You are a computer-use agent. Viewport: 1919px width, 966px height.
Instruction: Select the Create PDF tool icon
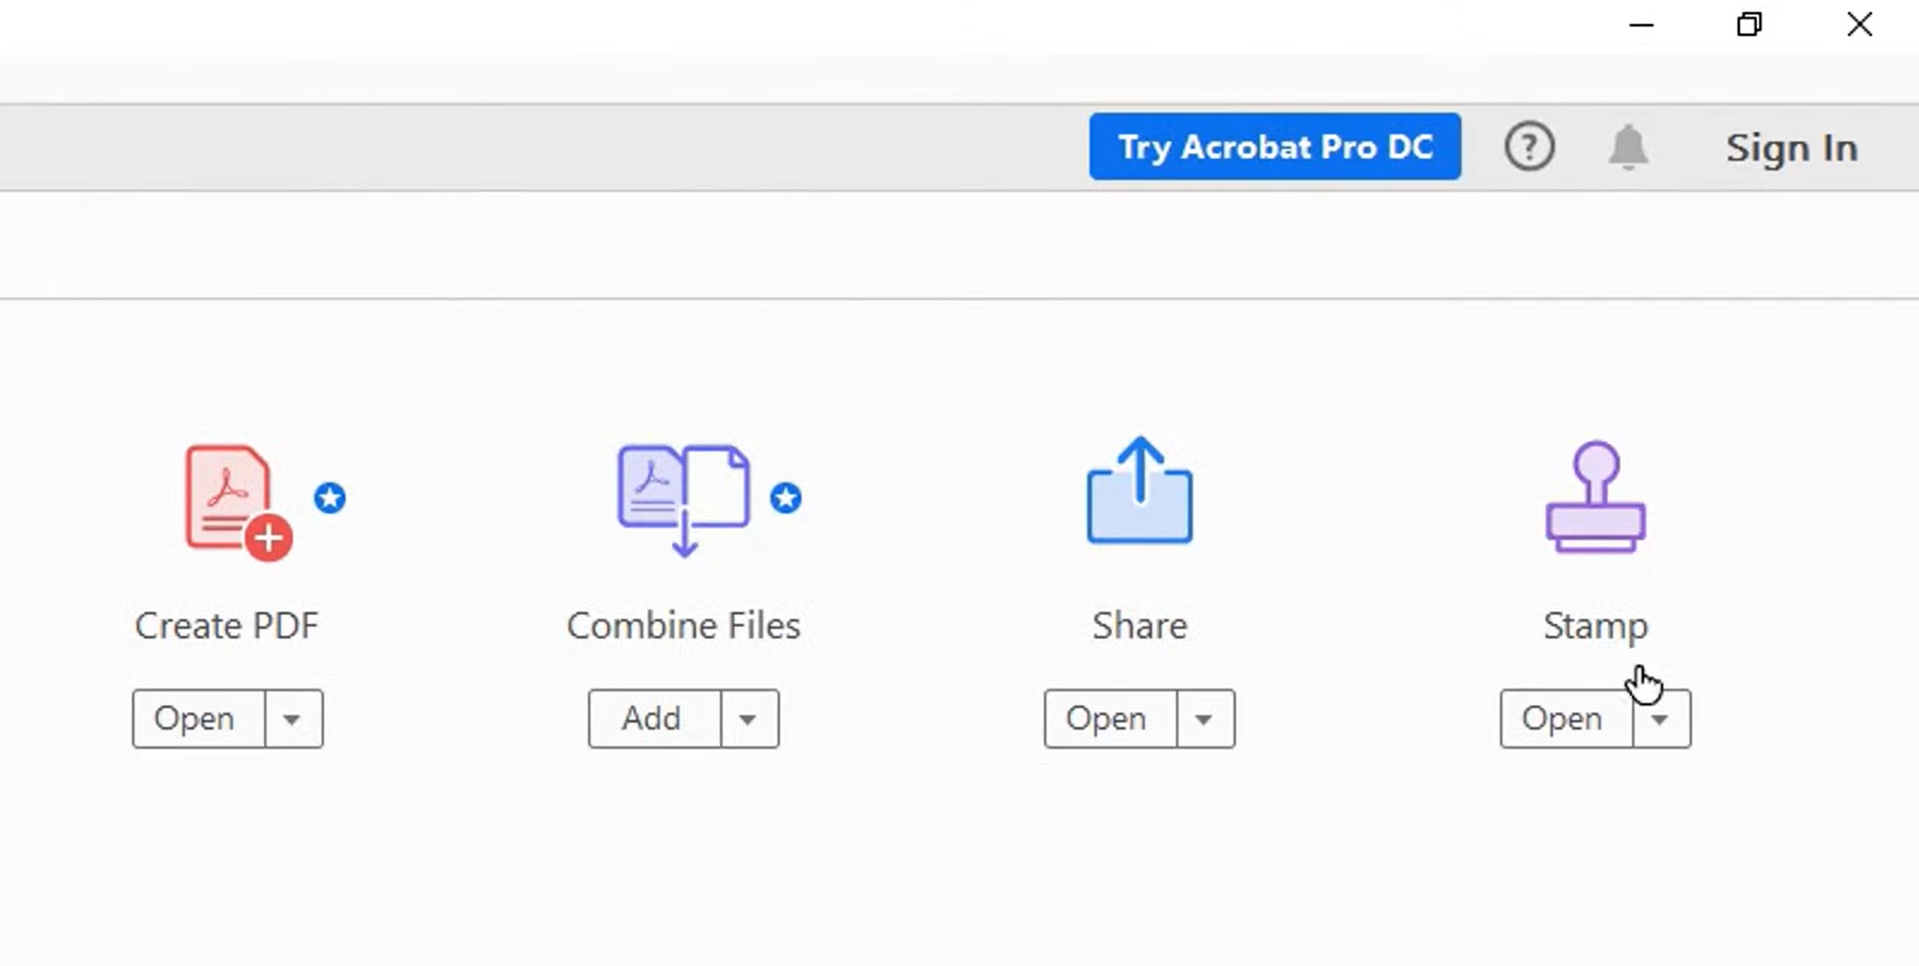228,500
